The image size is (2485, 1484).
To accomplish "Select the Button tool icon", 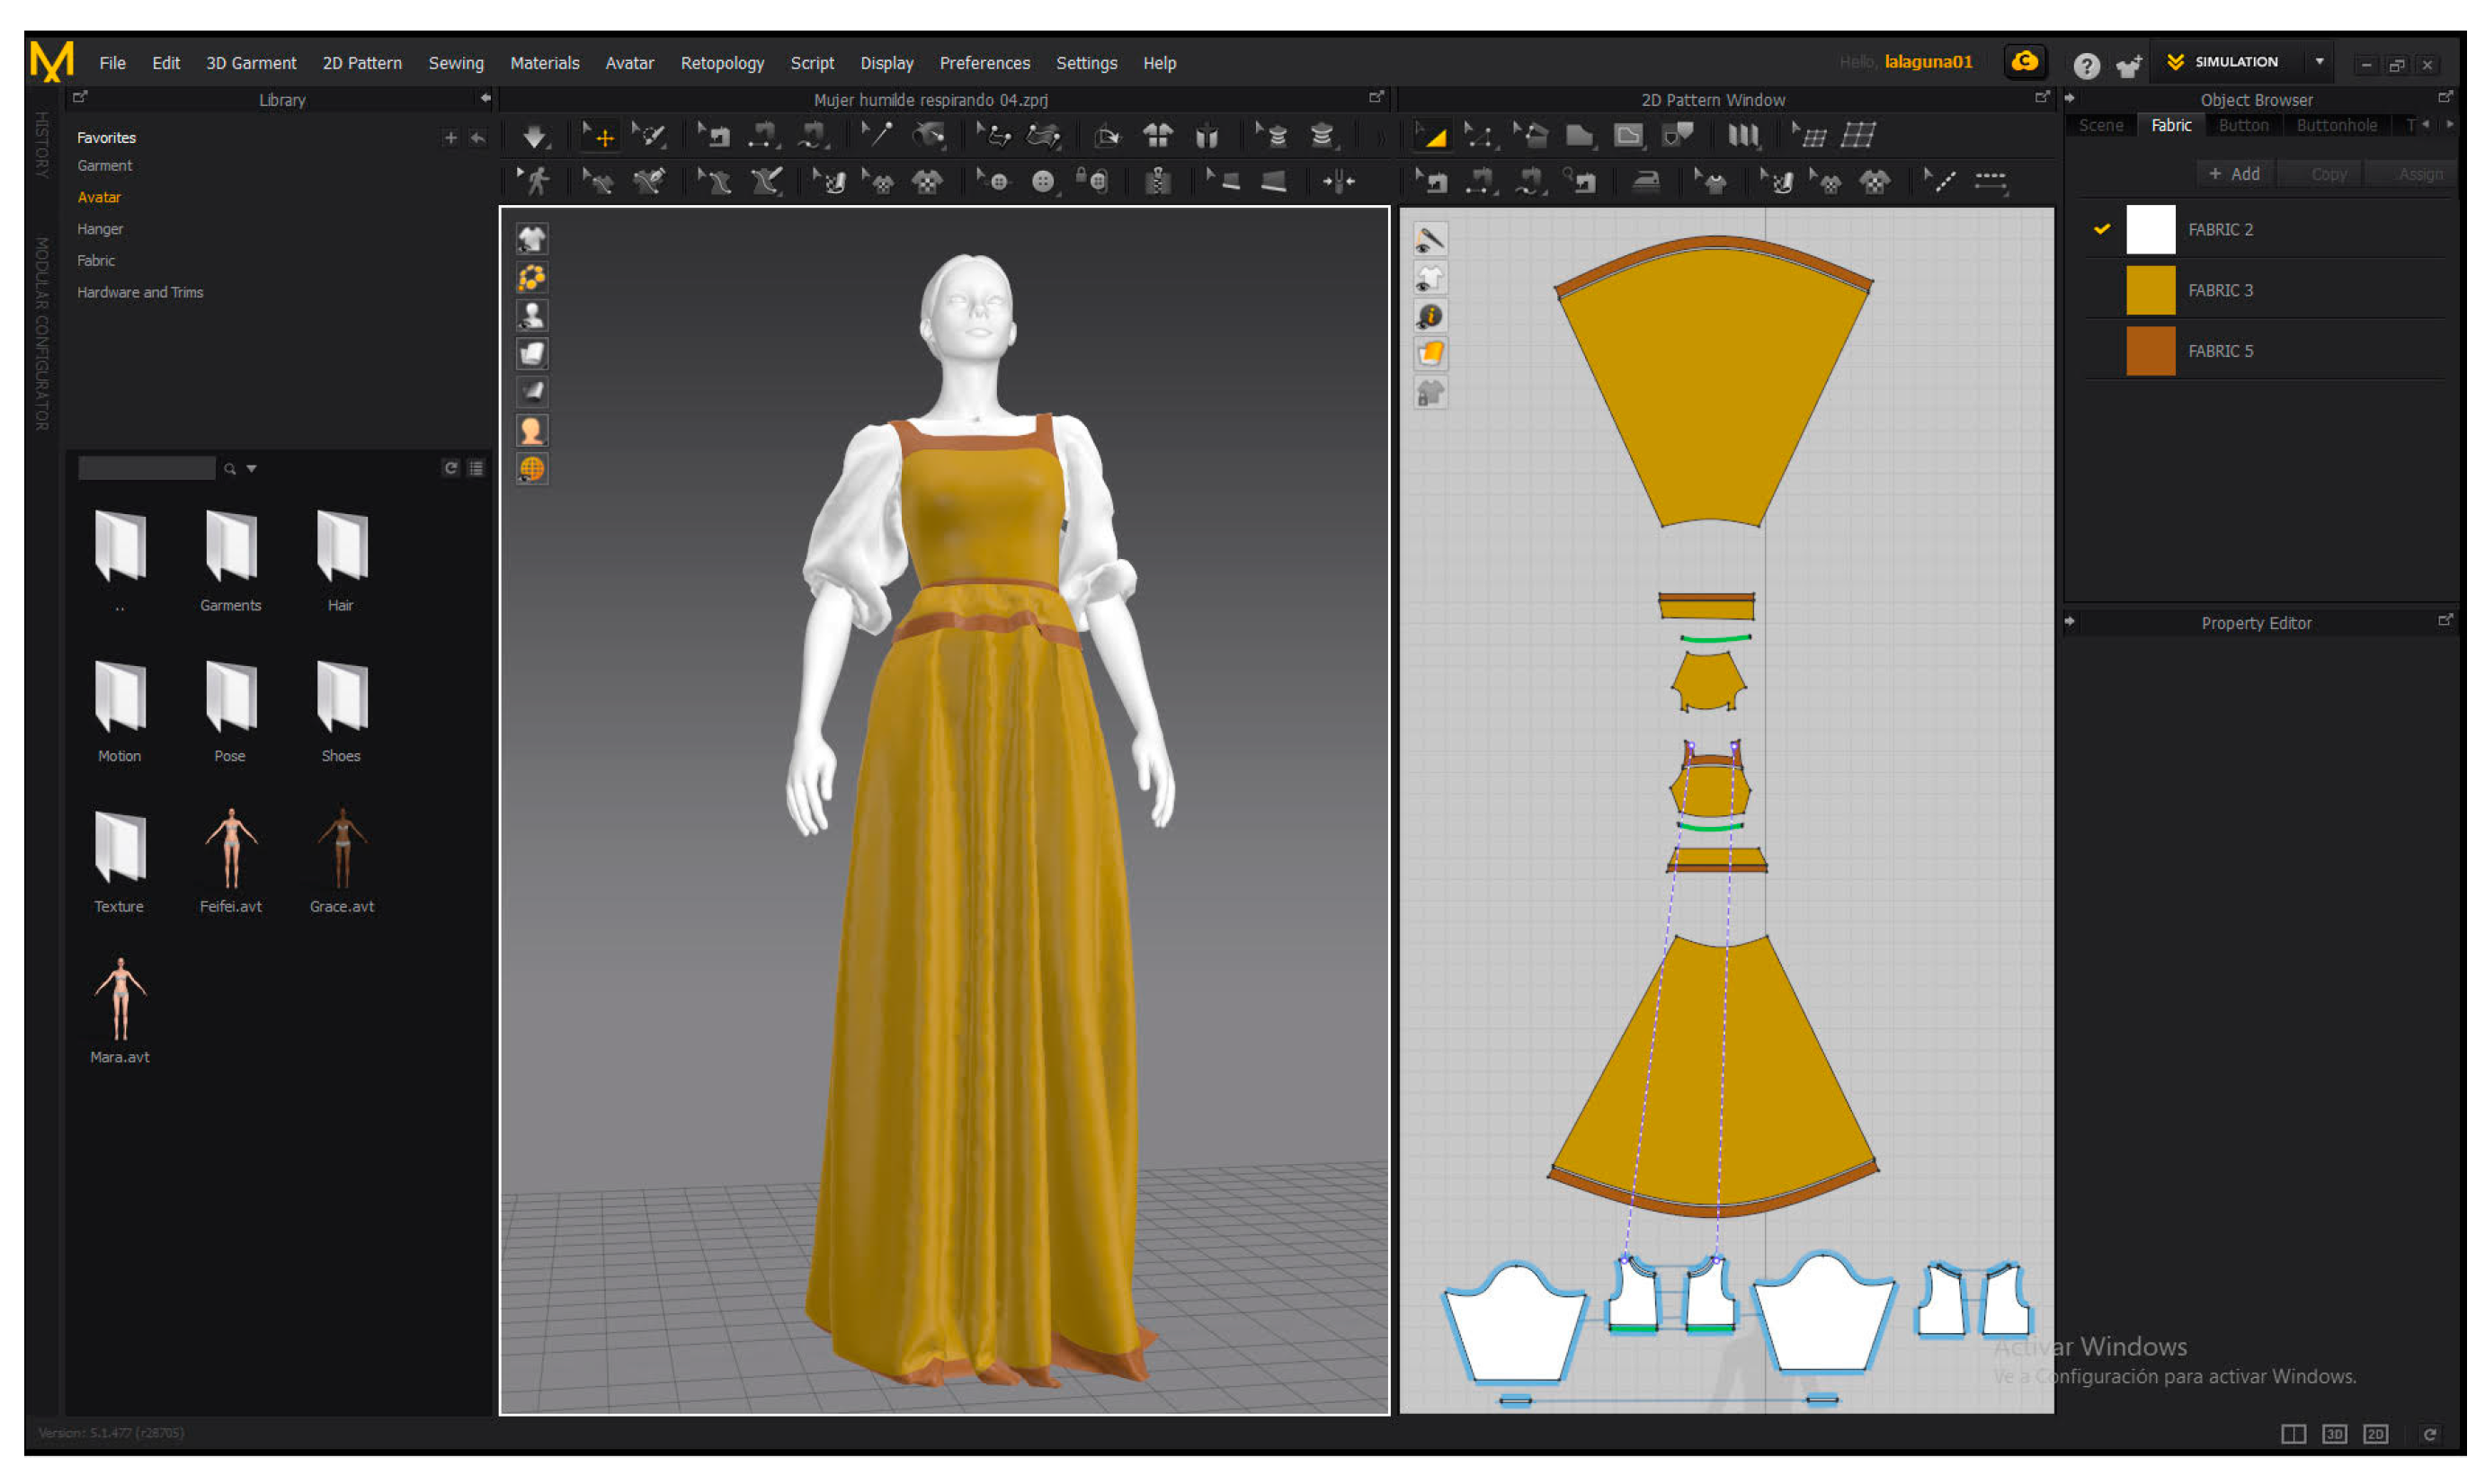I will pyautogui.click(x=1043, y=182).
